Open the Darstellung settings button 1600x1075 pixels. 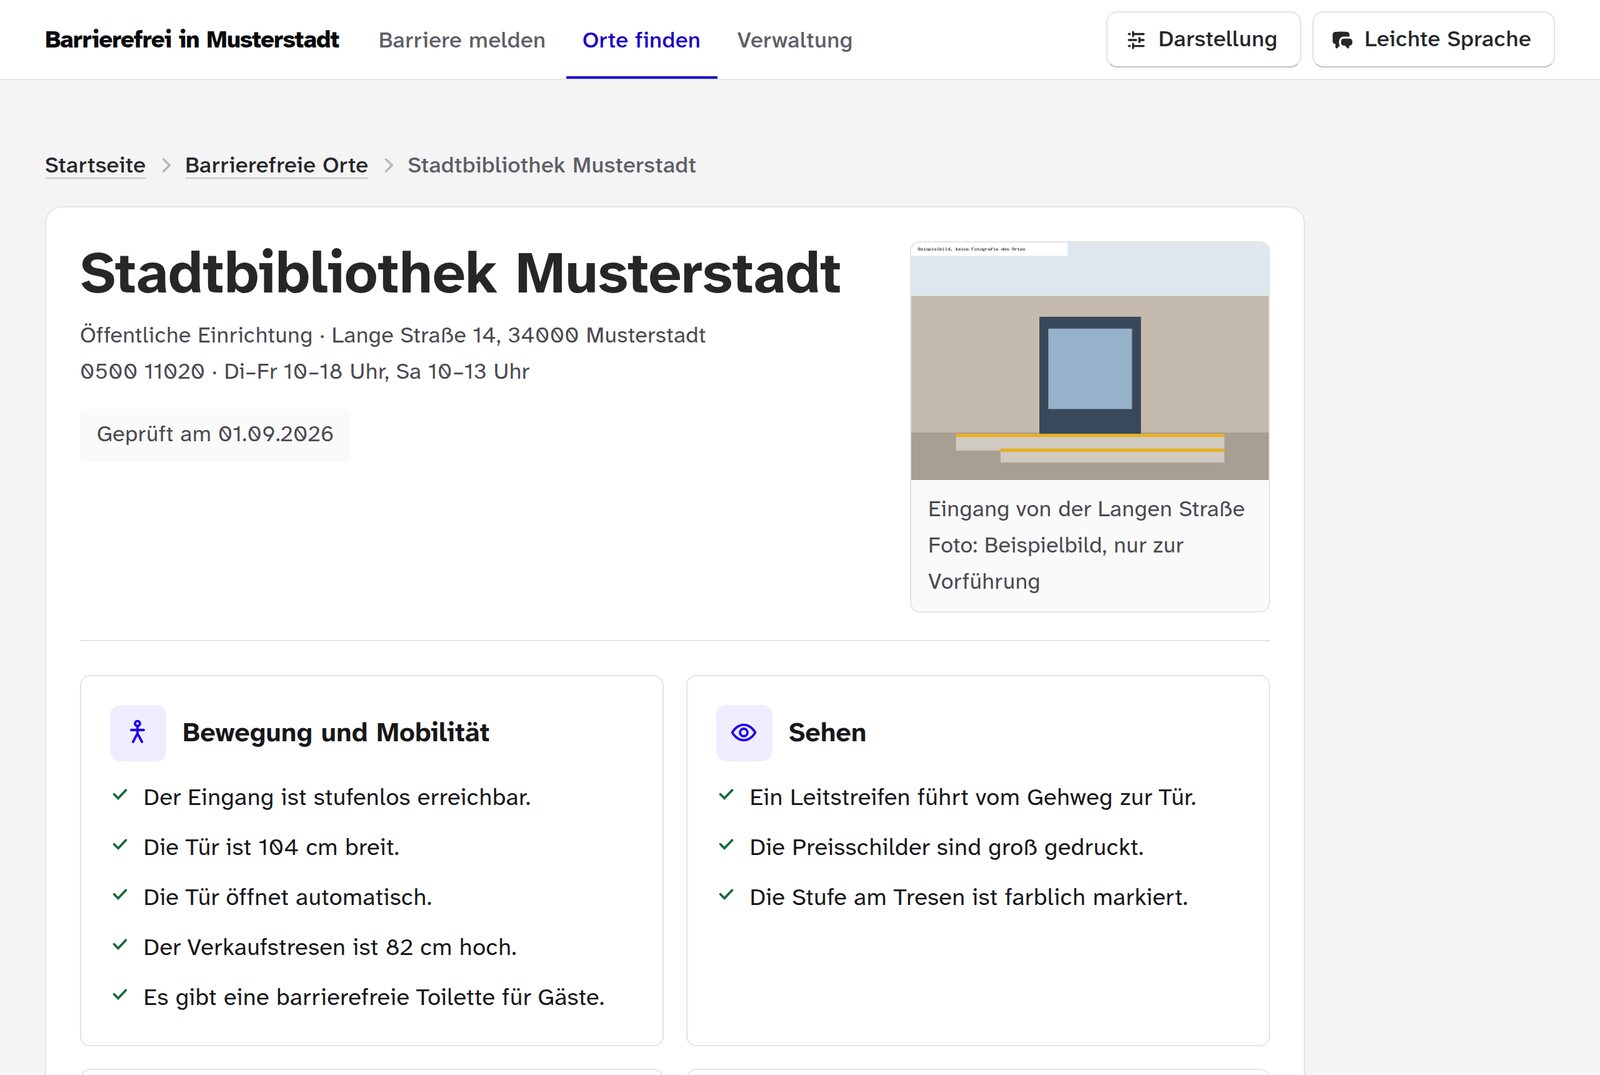coord(1203,40)
